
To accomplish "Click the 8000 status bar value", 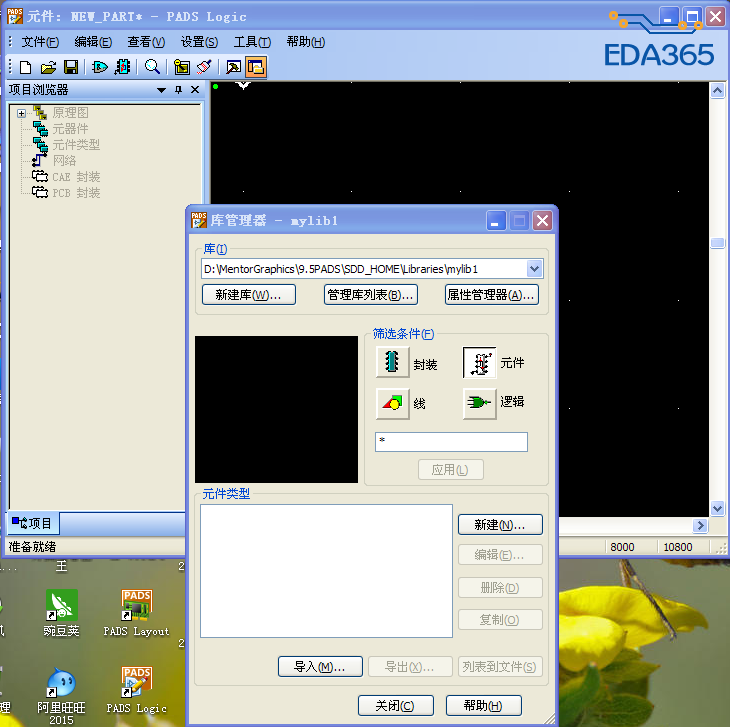I will point(622,547).
